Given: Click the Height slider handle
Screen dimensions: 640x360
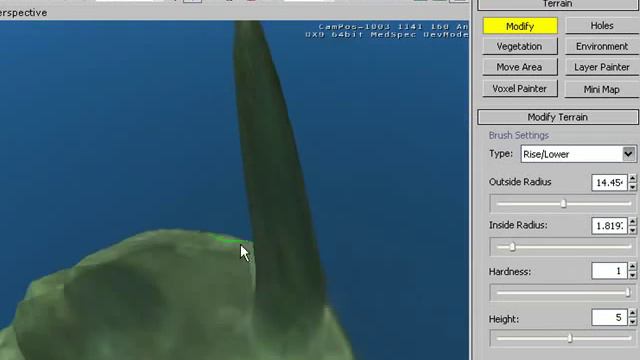Looking at the screenshot, I should tap(570, 338).
